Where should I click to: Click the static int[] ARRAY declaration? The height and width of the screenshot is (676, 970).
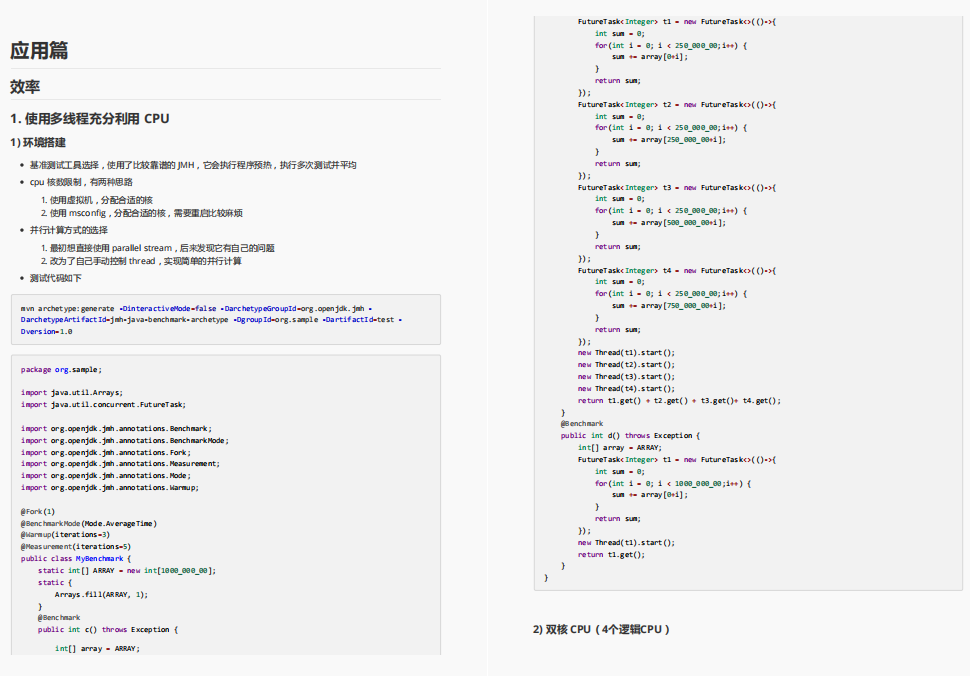127,570
